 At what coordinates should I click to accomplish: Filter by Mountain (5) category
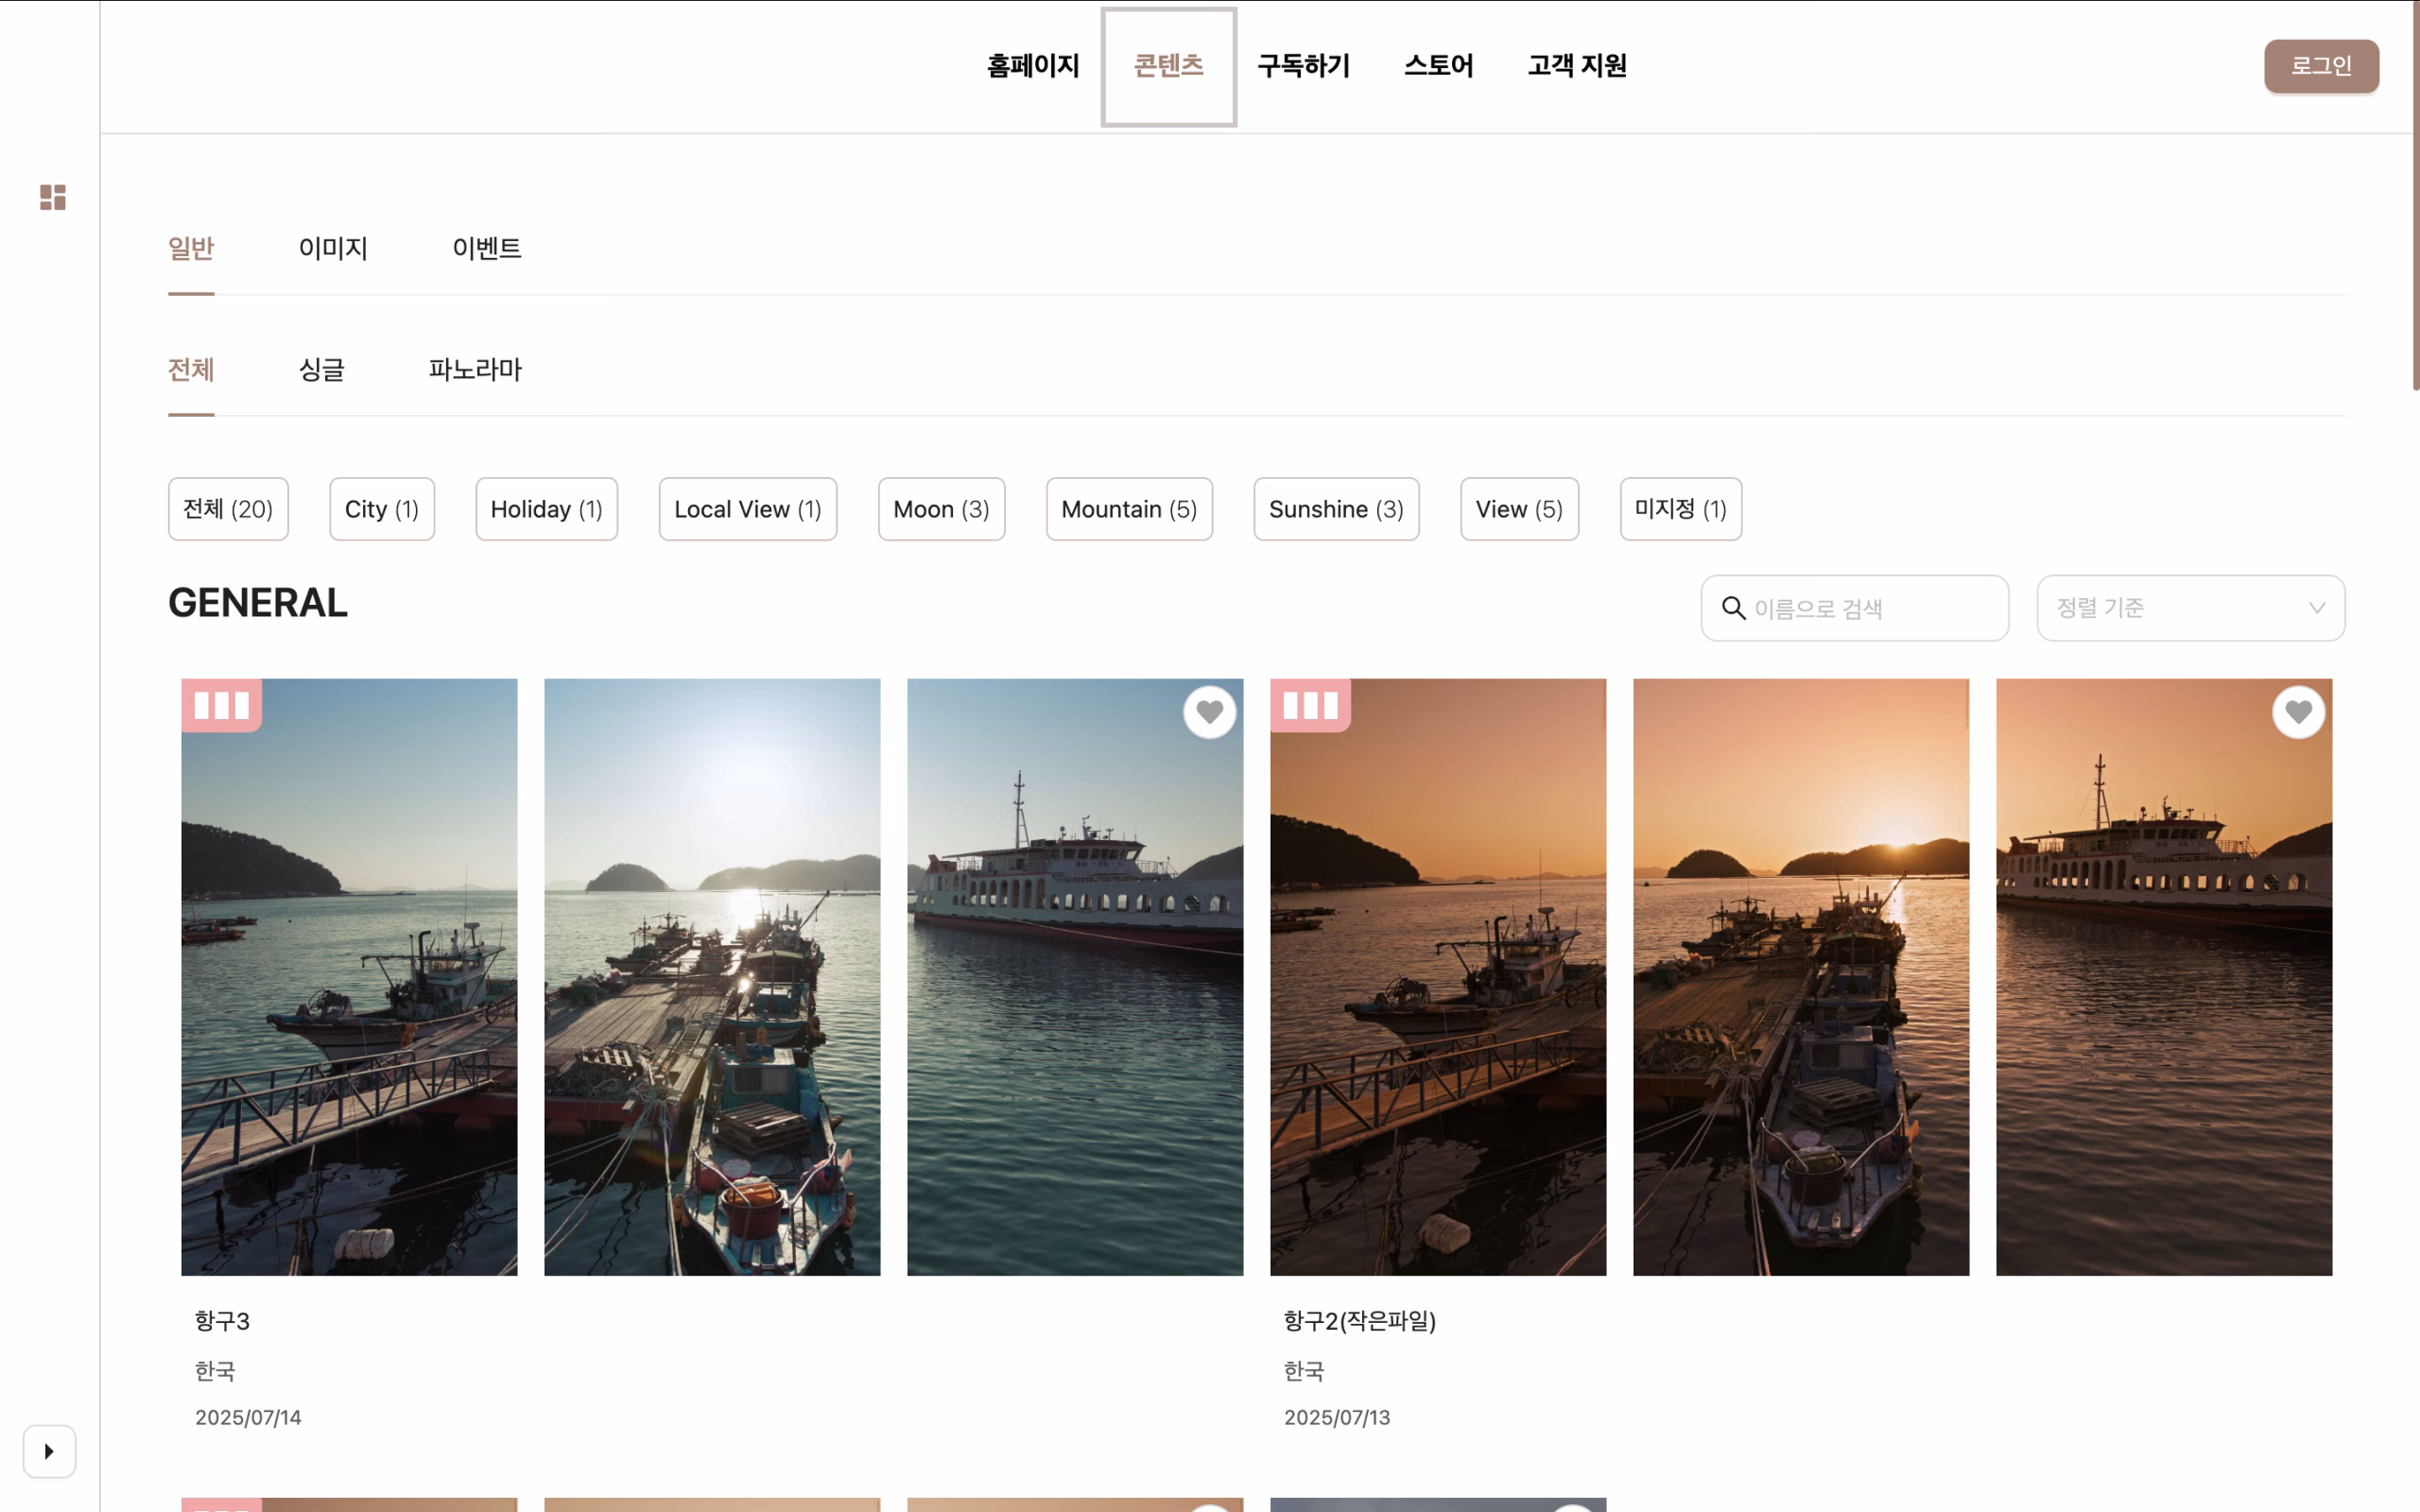[1129, 509]
